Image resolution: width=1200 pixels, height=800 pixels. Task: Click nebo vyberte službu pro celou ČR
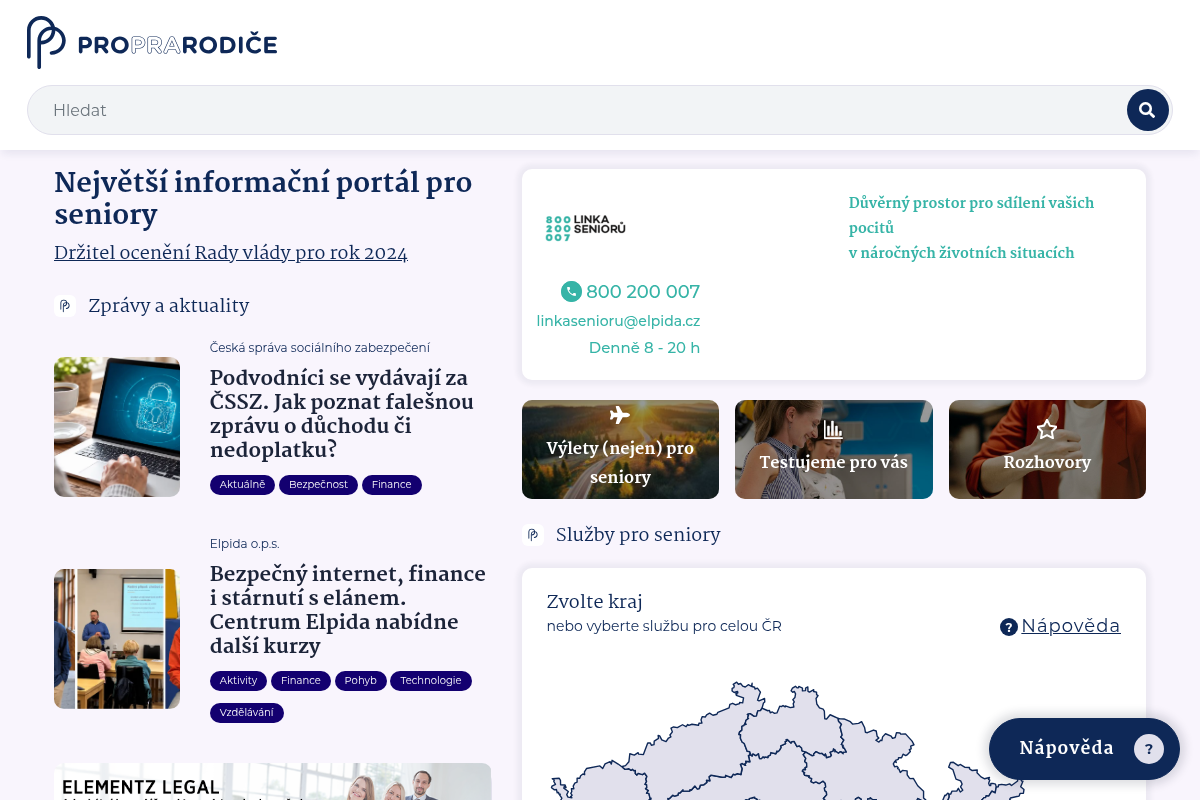pos(664,626)
